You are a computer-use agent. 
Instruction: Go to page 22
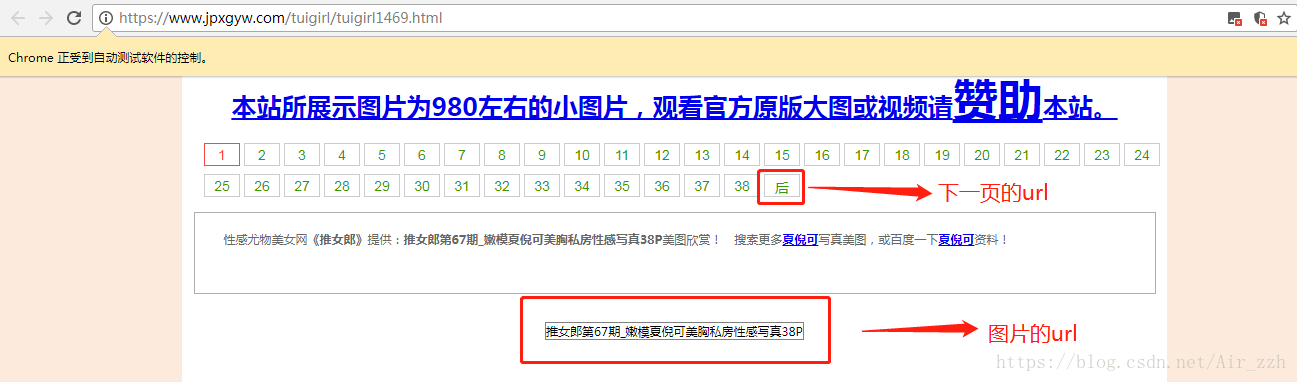tap(1062, 155)
